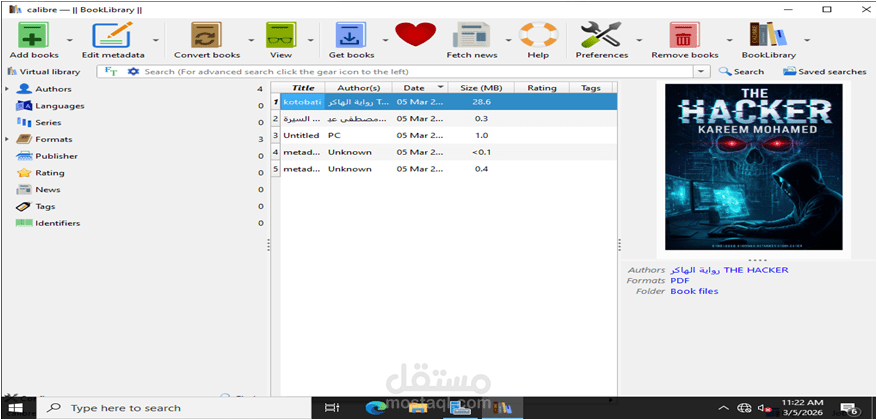Expand the Authors category
Viewport: 877px width, 420px height.
tap(7, 89)
